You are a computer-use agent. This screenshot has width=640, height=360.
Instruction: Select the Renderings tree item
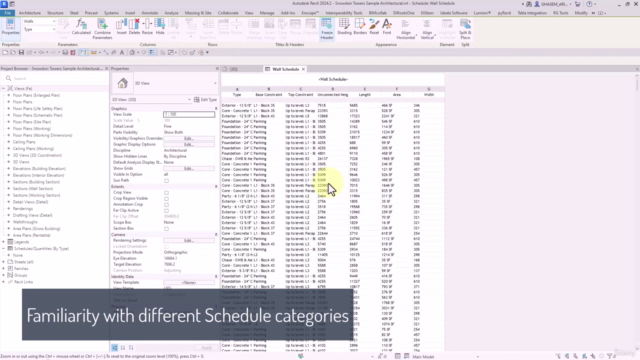coord(23,209)
